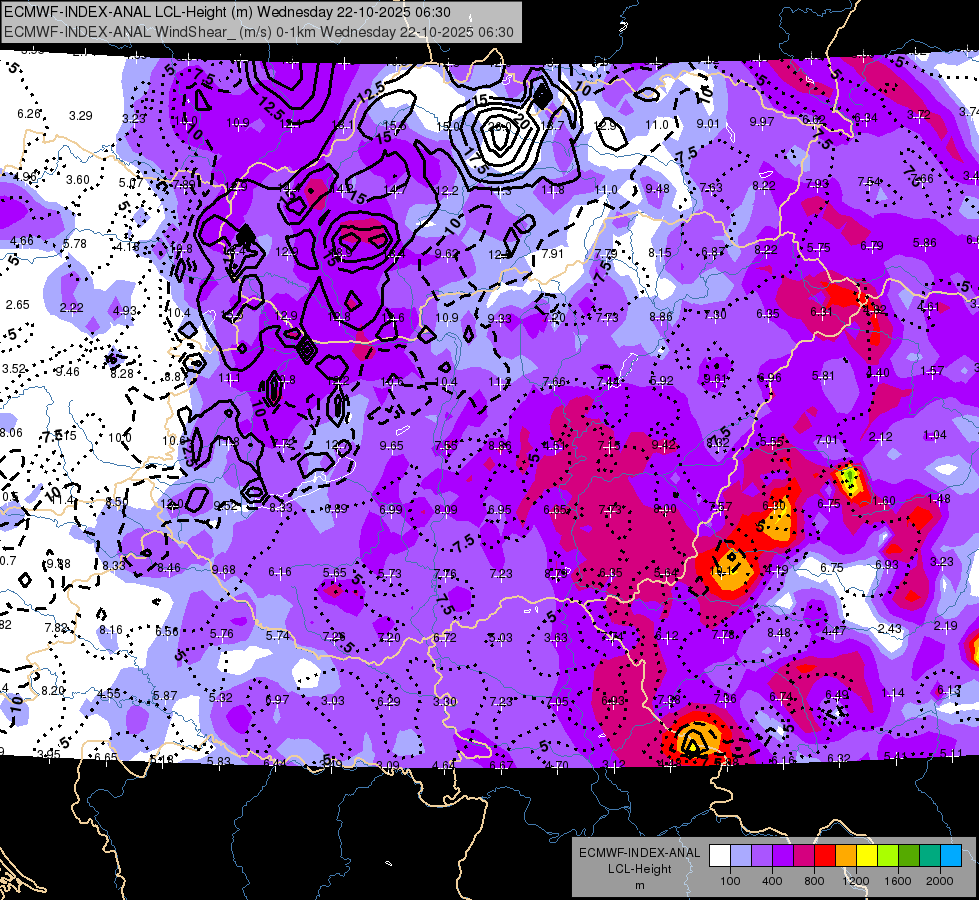Click the dark green legend swatch
This screenshot has width=979, height=900.
tap(909, 856)
